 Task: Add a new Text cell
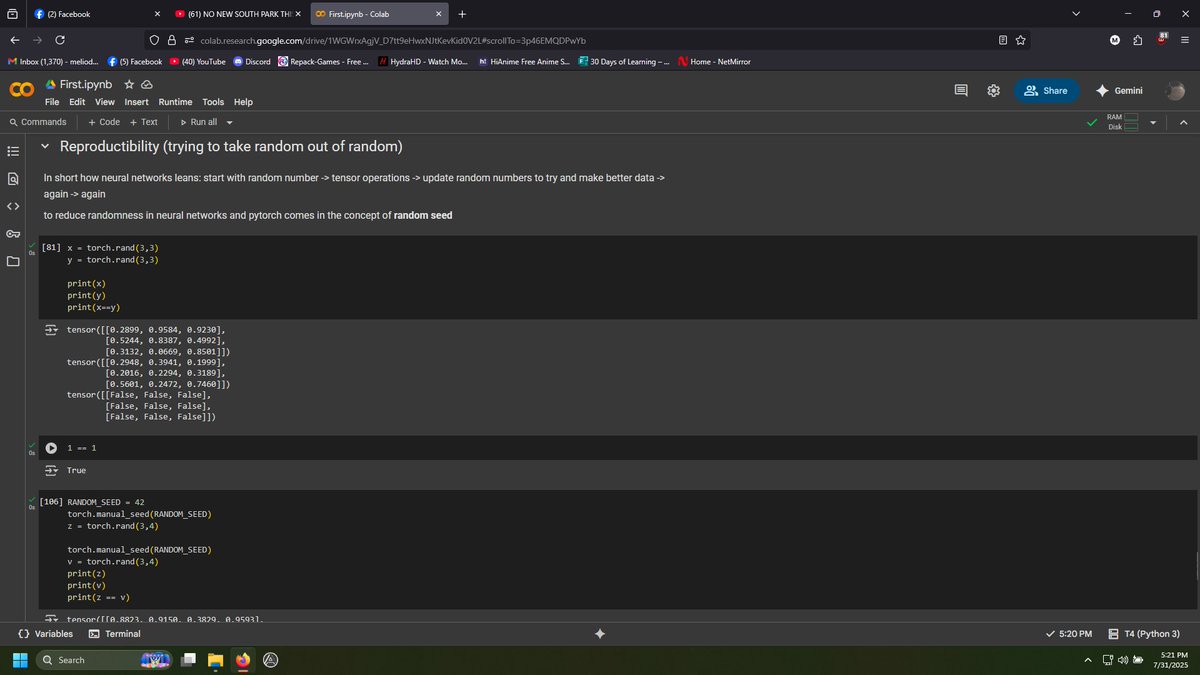(x=144, y=122)
